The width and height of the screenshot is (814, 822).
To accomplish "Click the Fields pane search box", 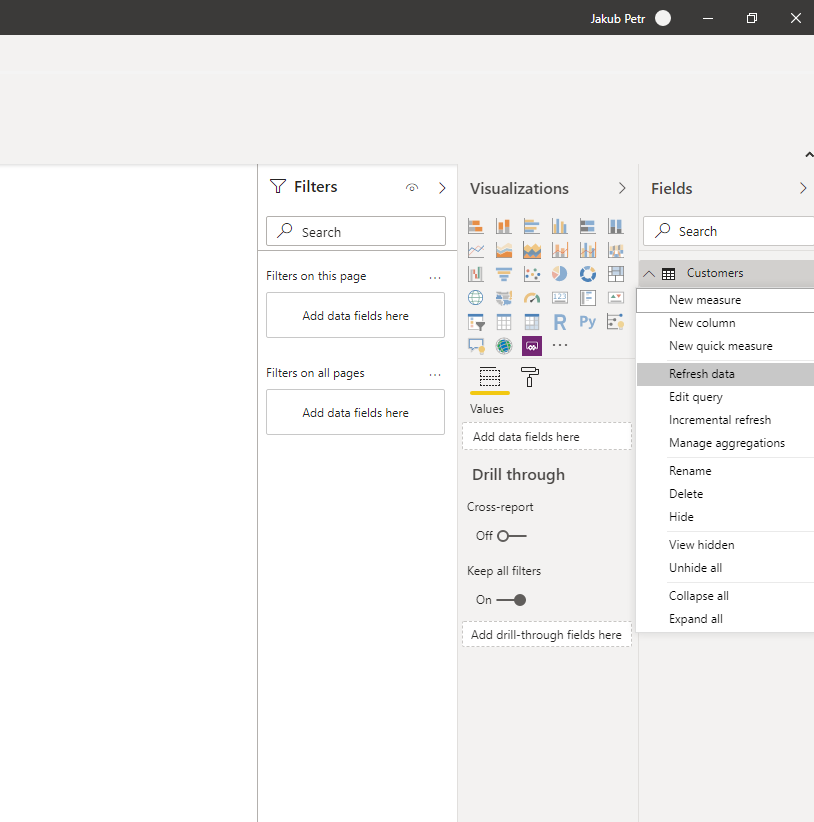I will (x=729, y=231).
